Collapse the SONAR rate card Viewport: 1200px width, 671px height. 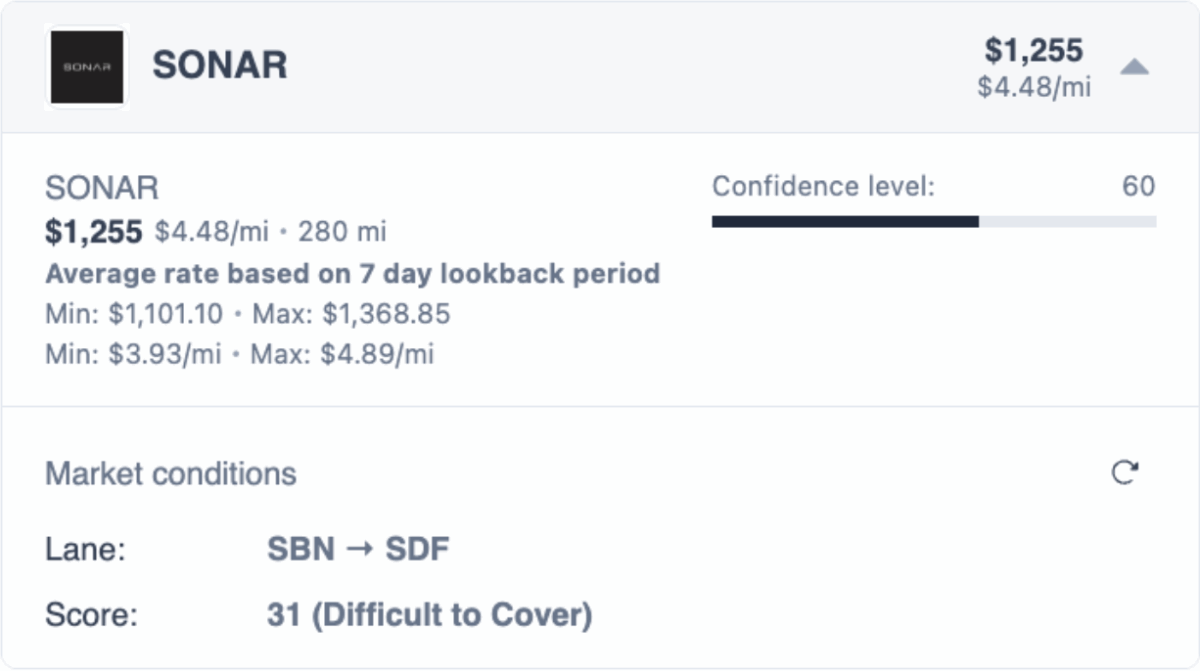tap(1134, 68)
